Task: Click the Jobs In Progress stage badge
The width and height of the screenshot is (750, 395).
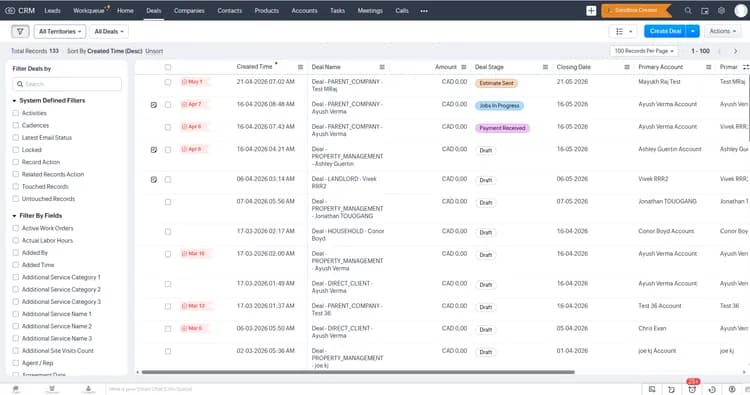Action: 499,106
